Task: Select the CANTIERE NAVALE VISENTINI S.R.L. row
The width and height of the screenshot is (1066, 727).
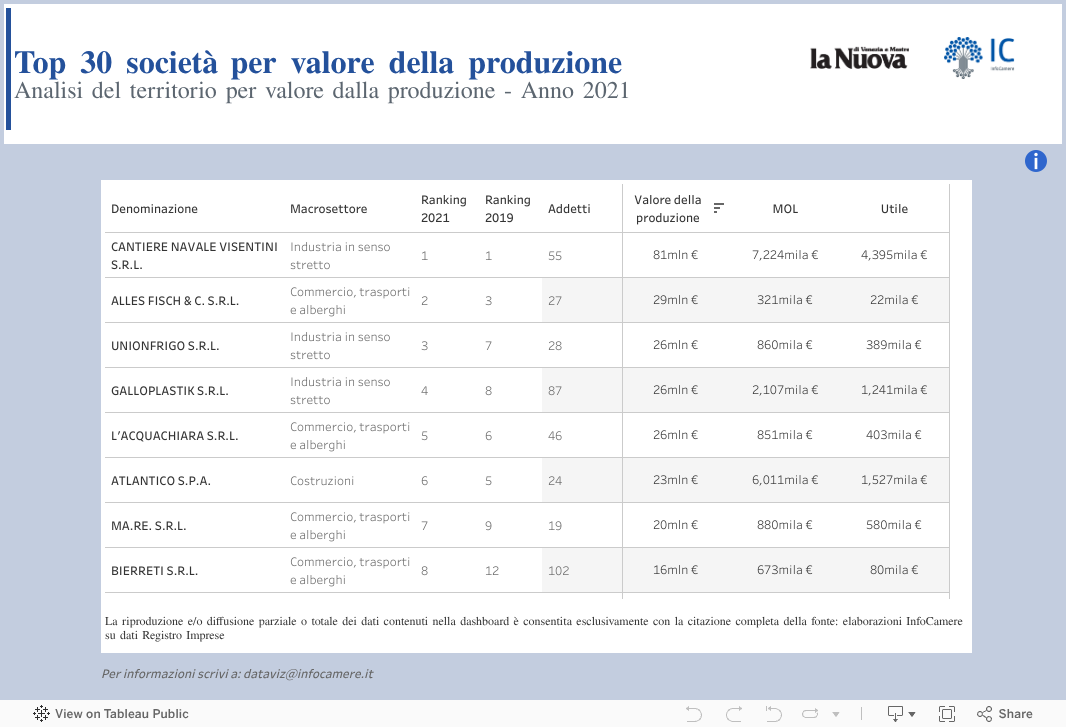Action: pos(194,256)
